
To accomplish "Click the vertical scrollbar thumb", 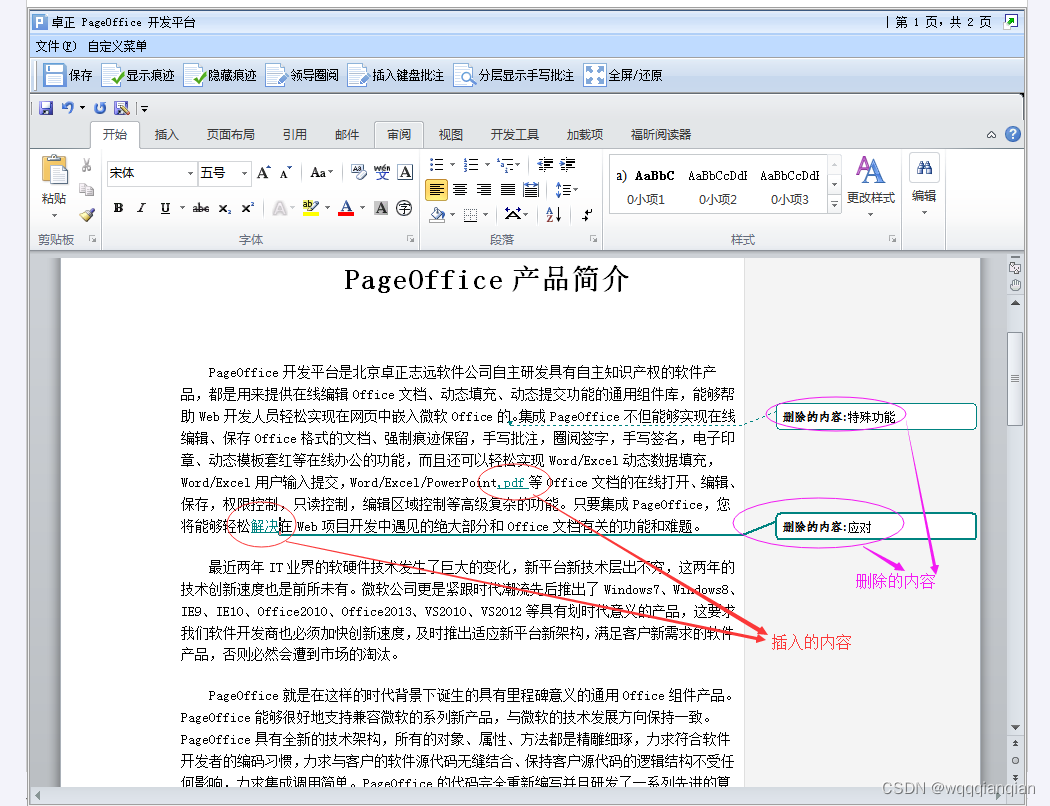I will point(1015,379).
